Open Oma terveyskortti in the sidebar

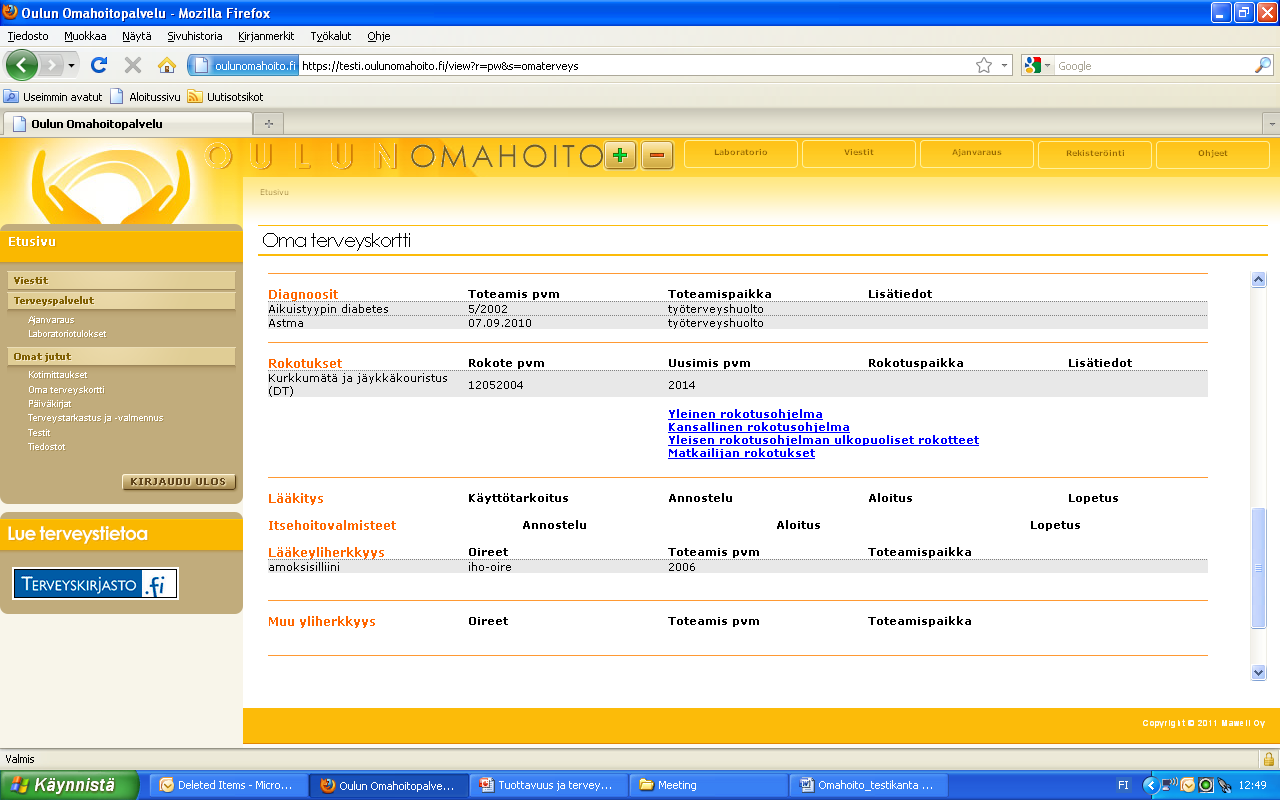pyautogui.click(x=66, y=390)
